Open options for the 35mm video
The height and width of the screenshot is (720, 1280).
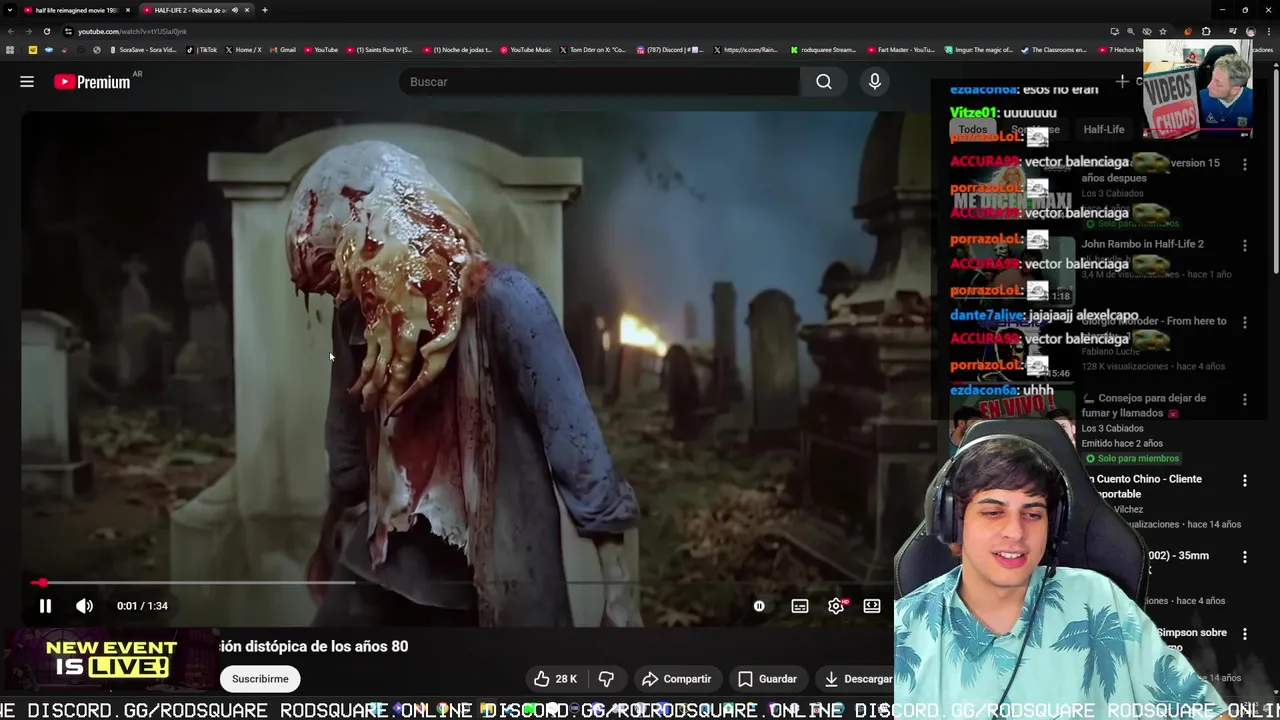click(x=1245, y=557)
